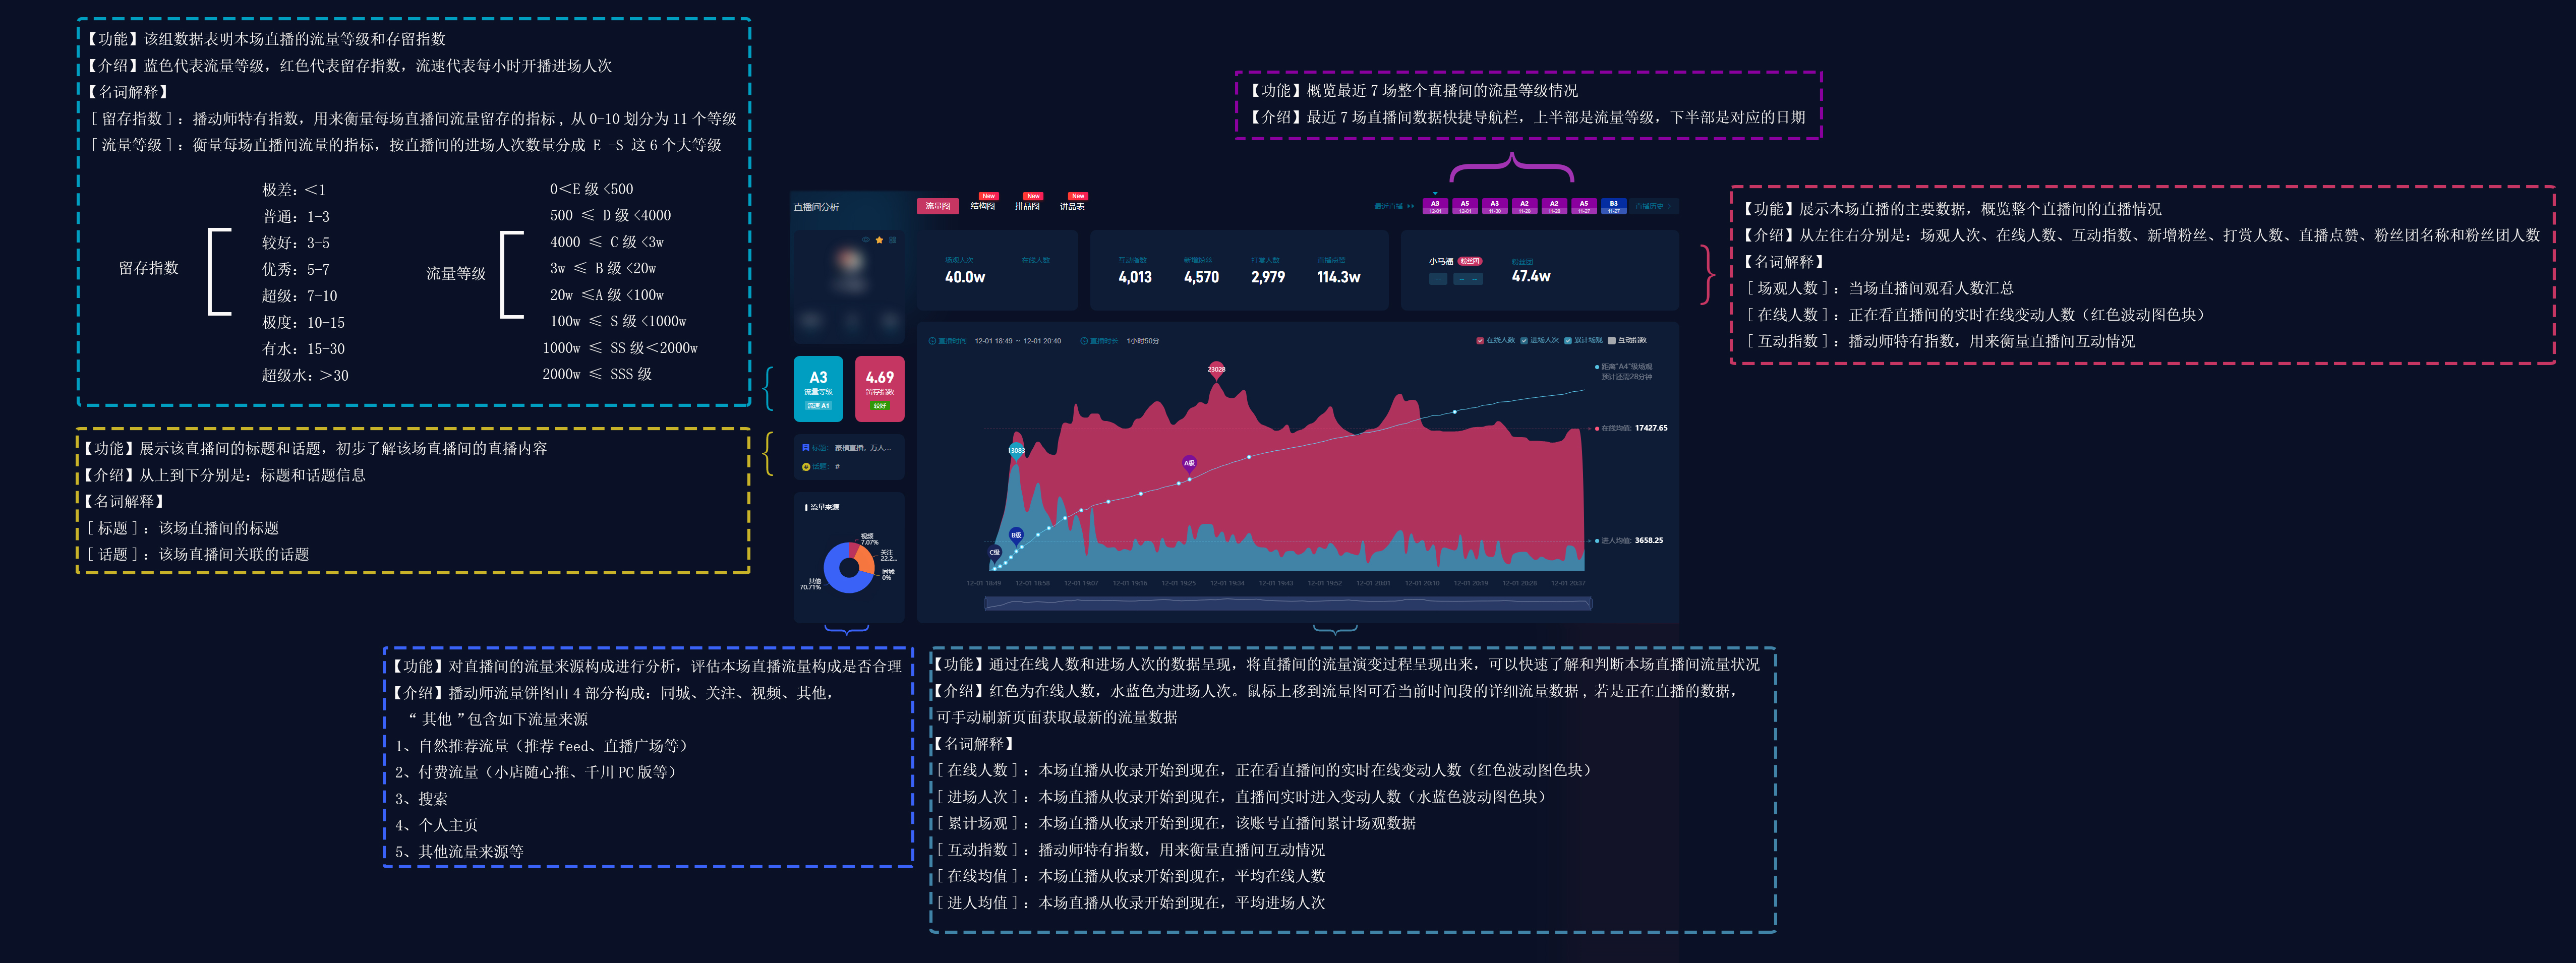Screen dimensions: 2576x963
Task: Click the clock icon beside 直播时间
Action: [932, 341]
